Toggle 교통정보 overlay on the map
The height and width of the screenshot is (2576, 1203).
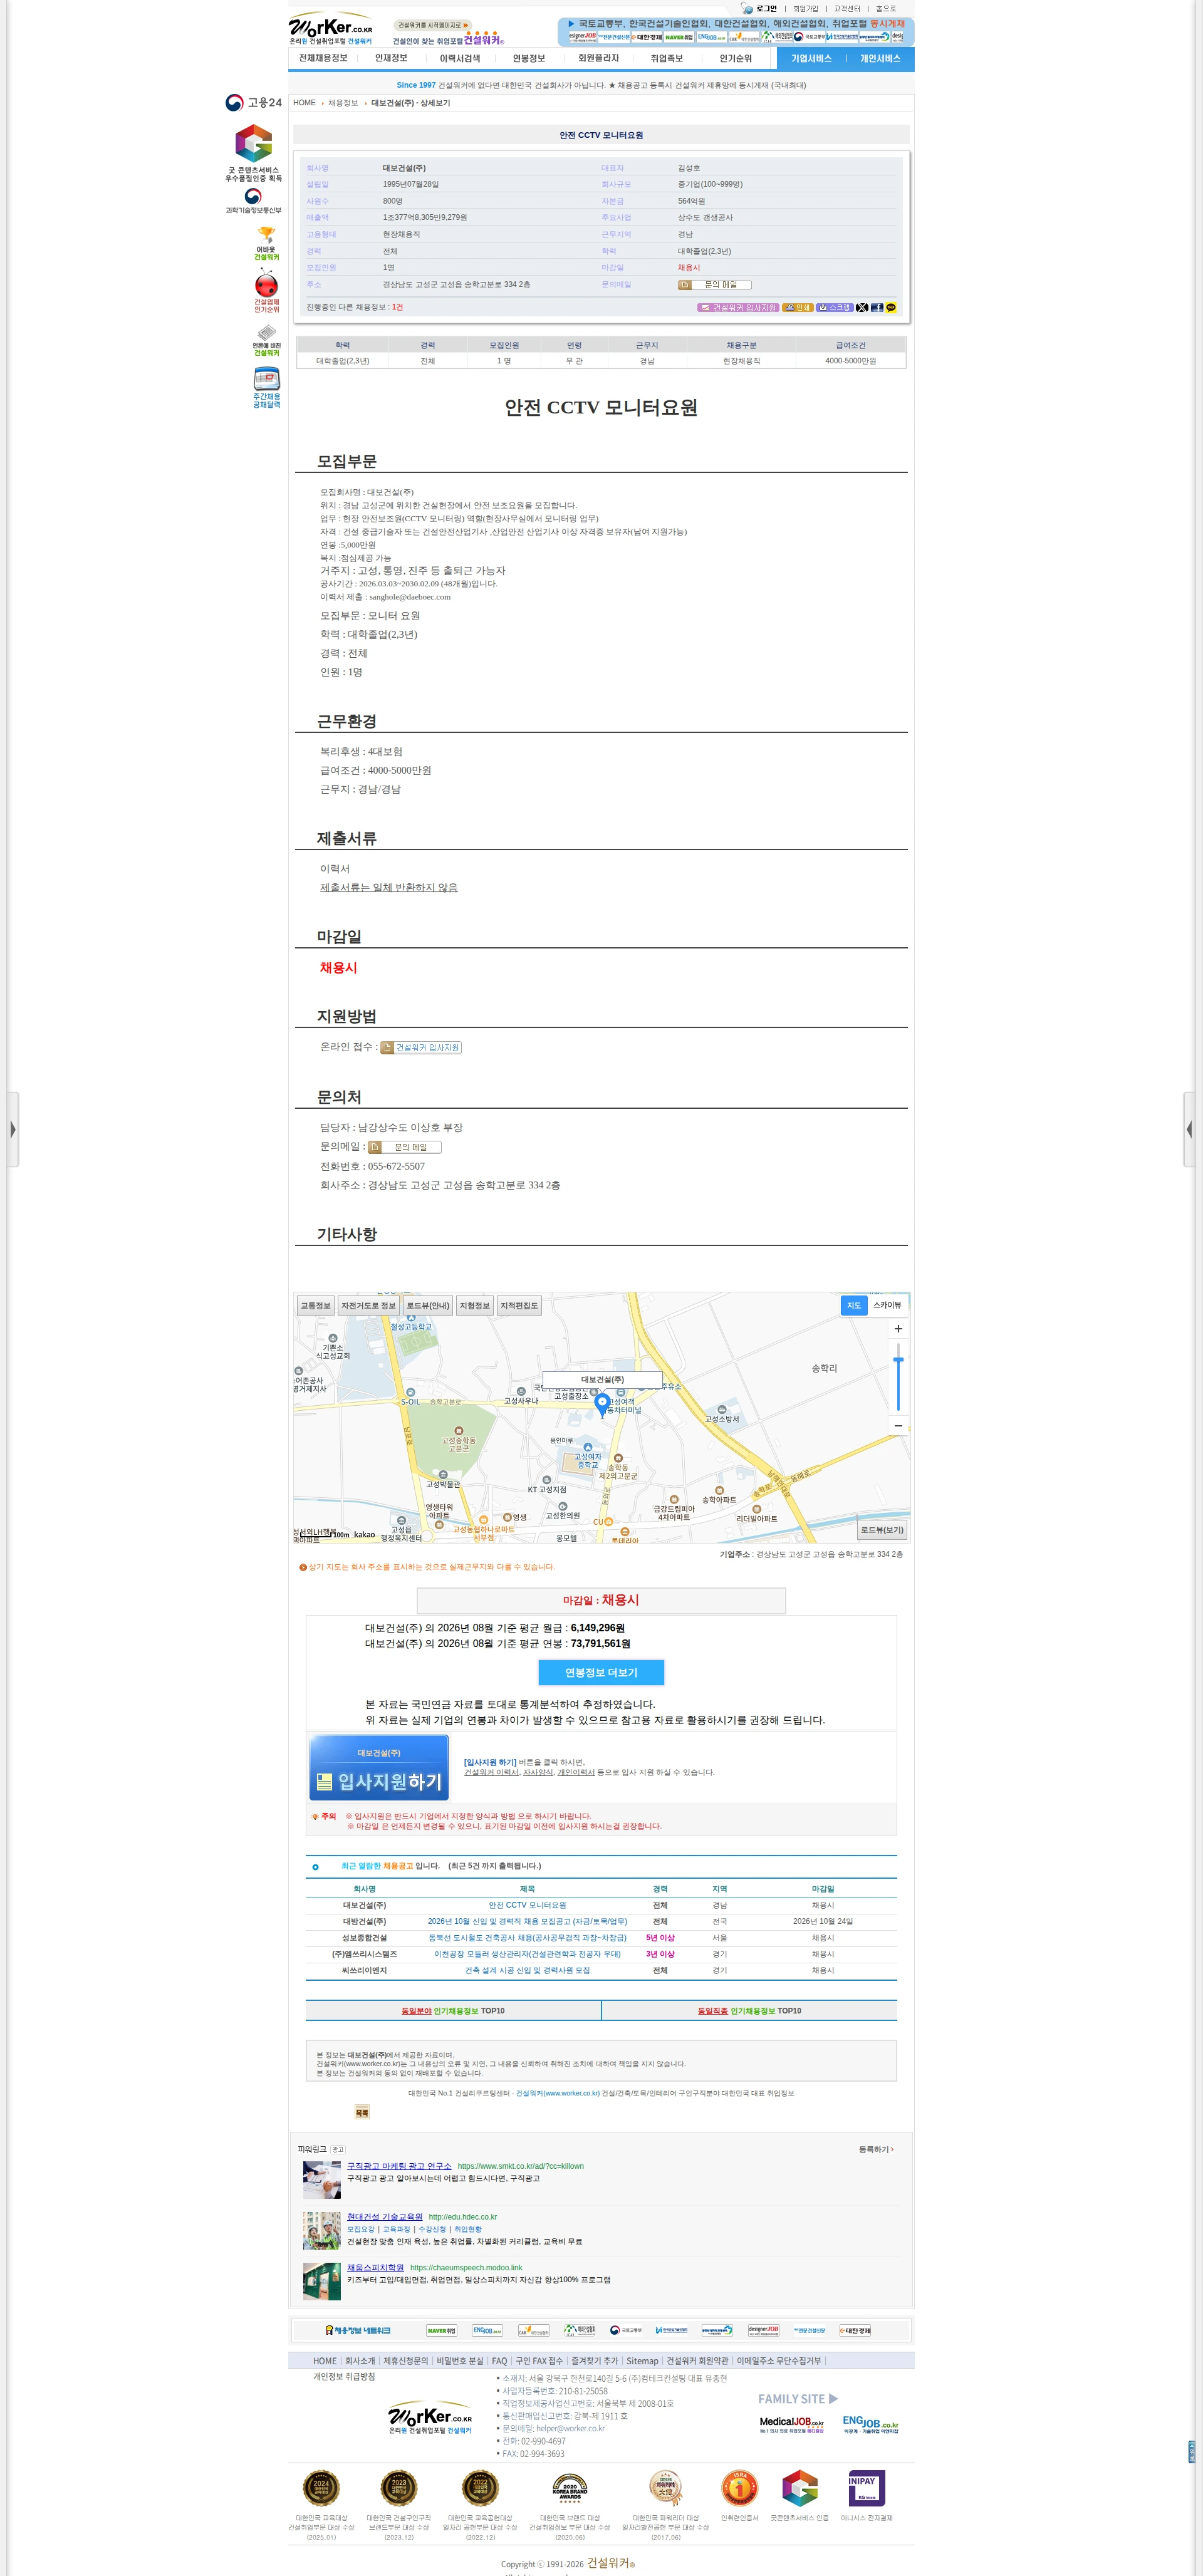click(315, 1305)
